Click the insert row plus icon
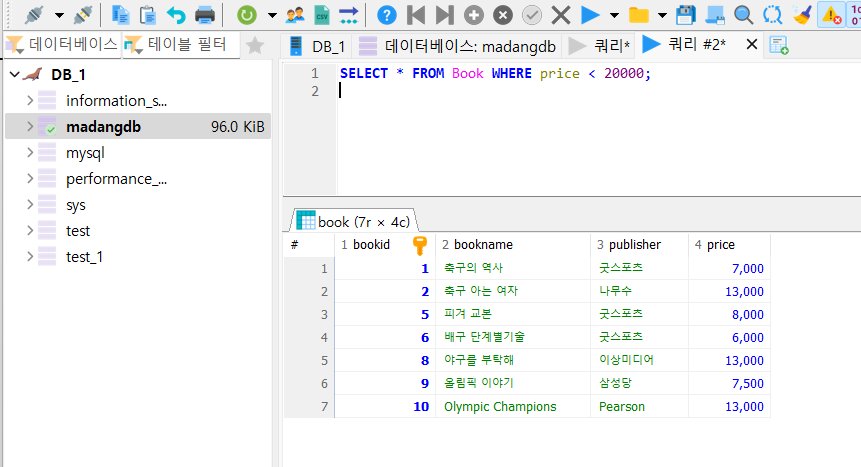 click(474, 15)
